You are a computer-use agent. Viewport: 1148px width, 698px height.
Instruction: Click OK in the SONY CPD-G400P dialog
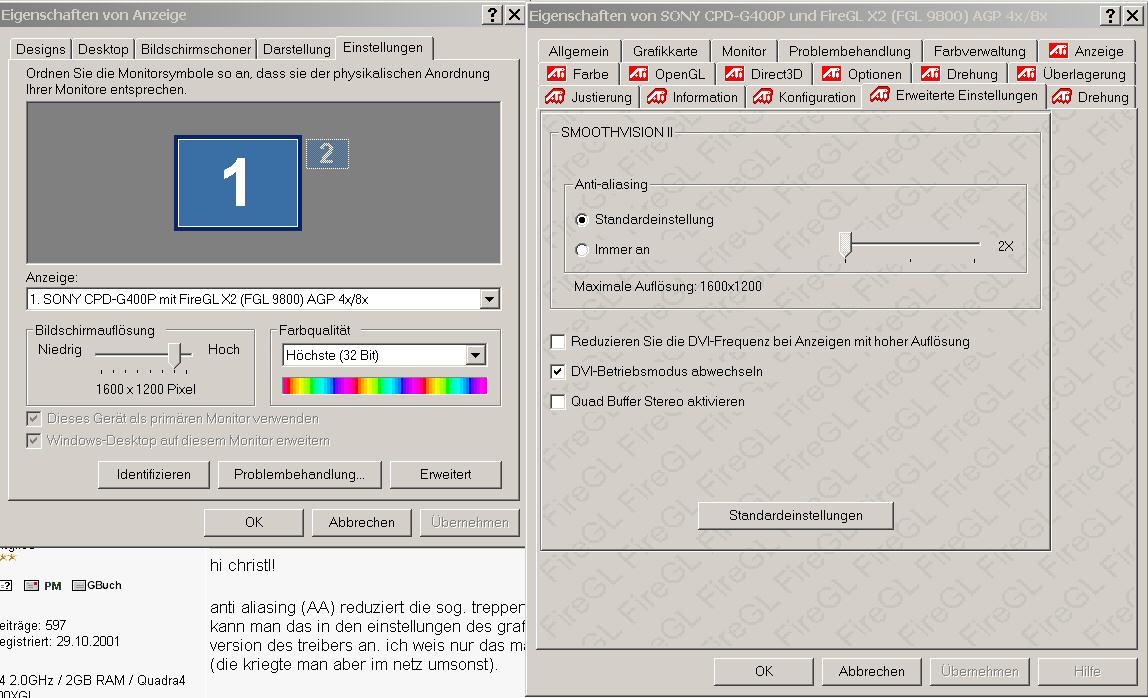(x=764, y=672)
